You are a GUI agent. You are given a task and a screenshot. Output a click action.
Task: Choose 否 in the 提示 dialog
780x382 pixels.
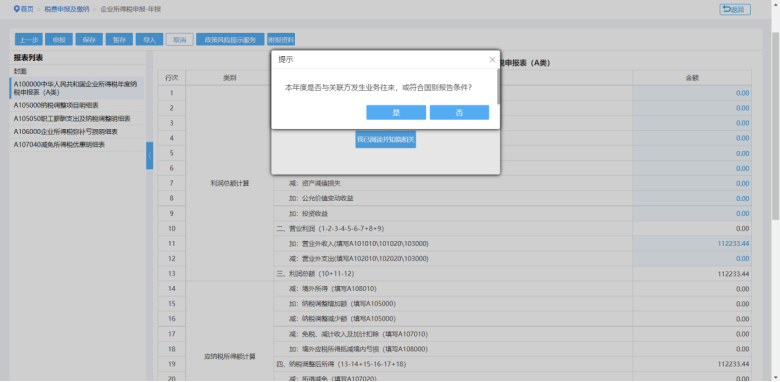point(459,112)
